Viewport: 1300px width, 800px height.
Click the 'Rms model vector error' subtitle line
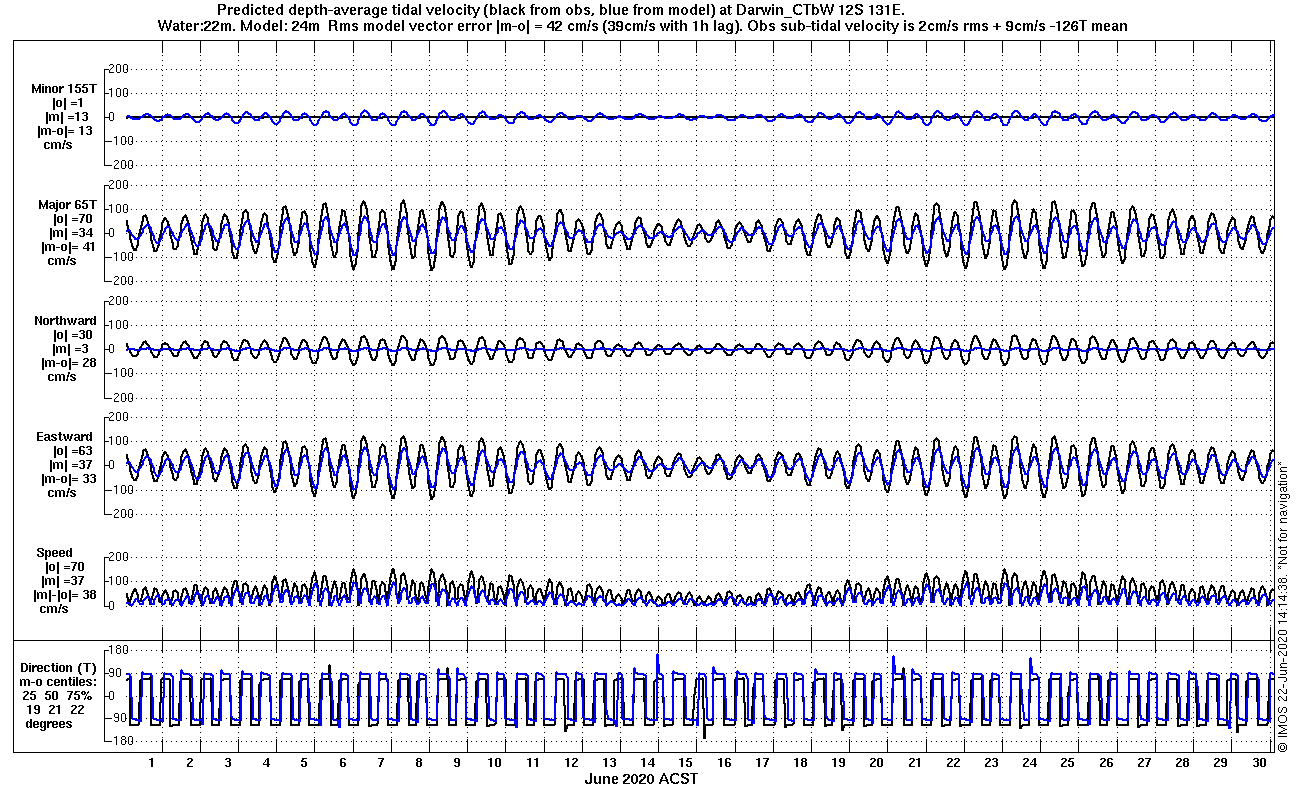pos(643,26)
